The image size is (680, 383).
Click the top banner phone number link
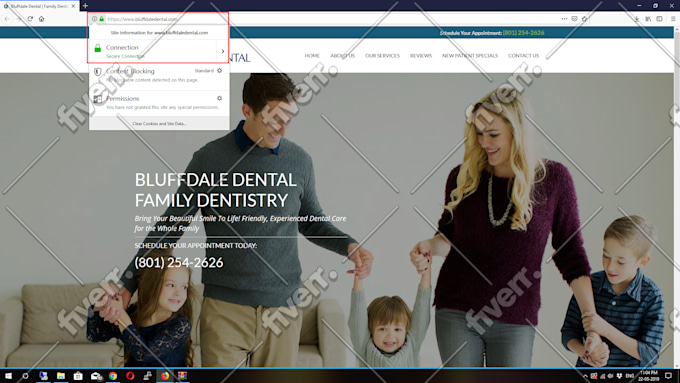point(523,33)
